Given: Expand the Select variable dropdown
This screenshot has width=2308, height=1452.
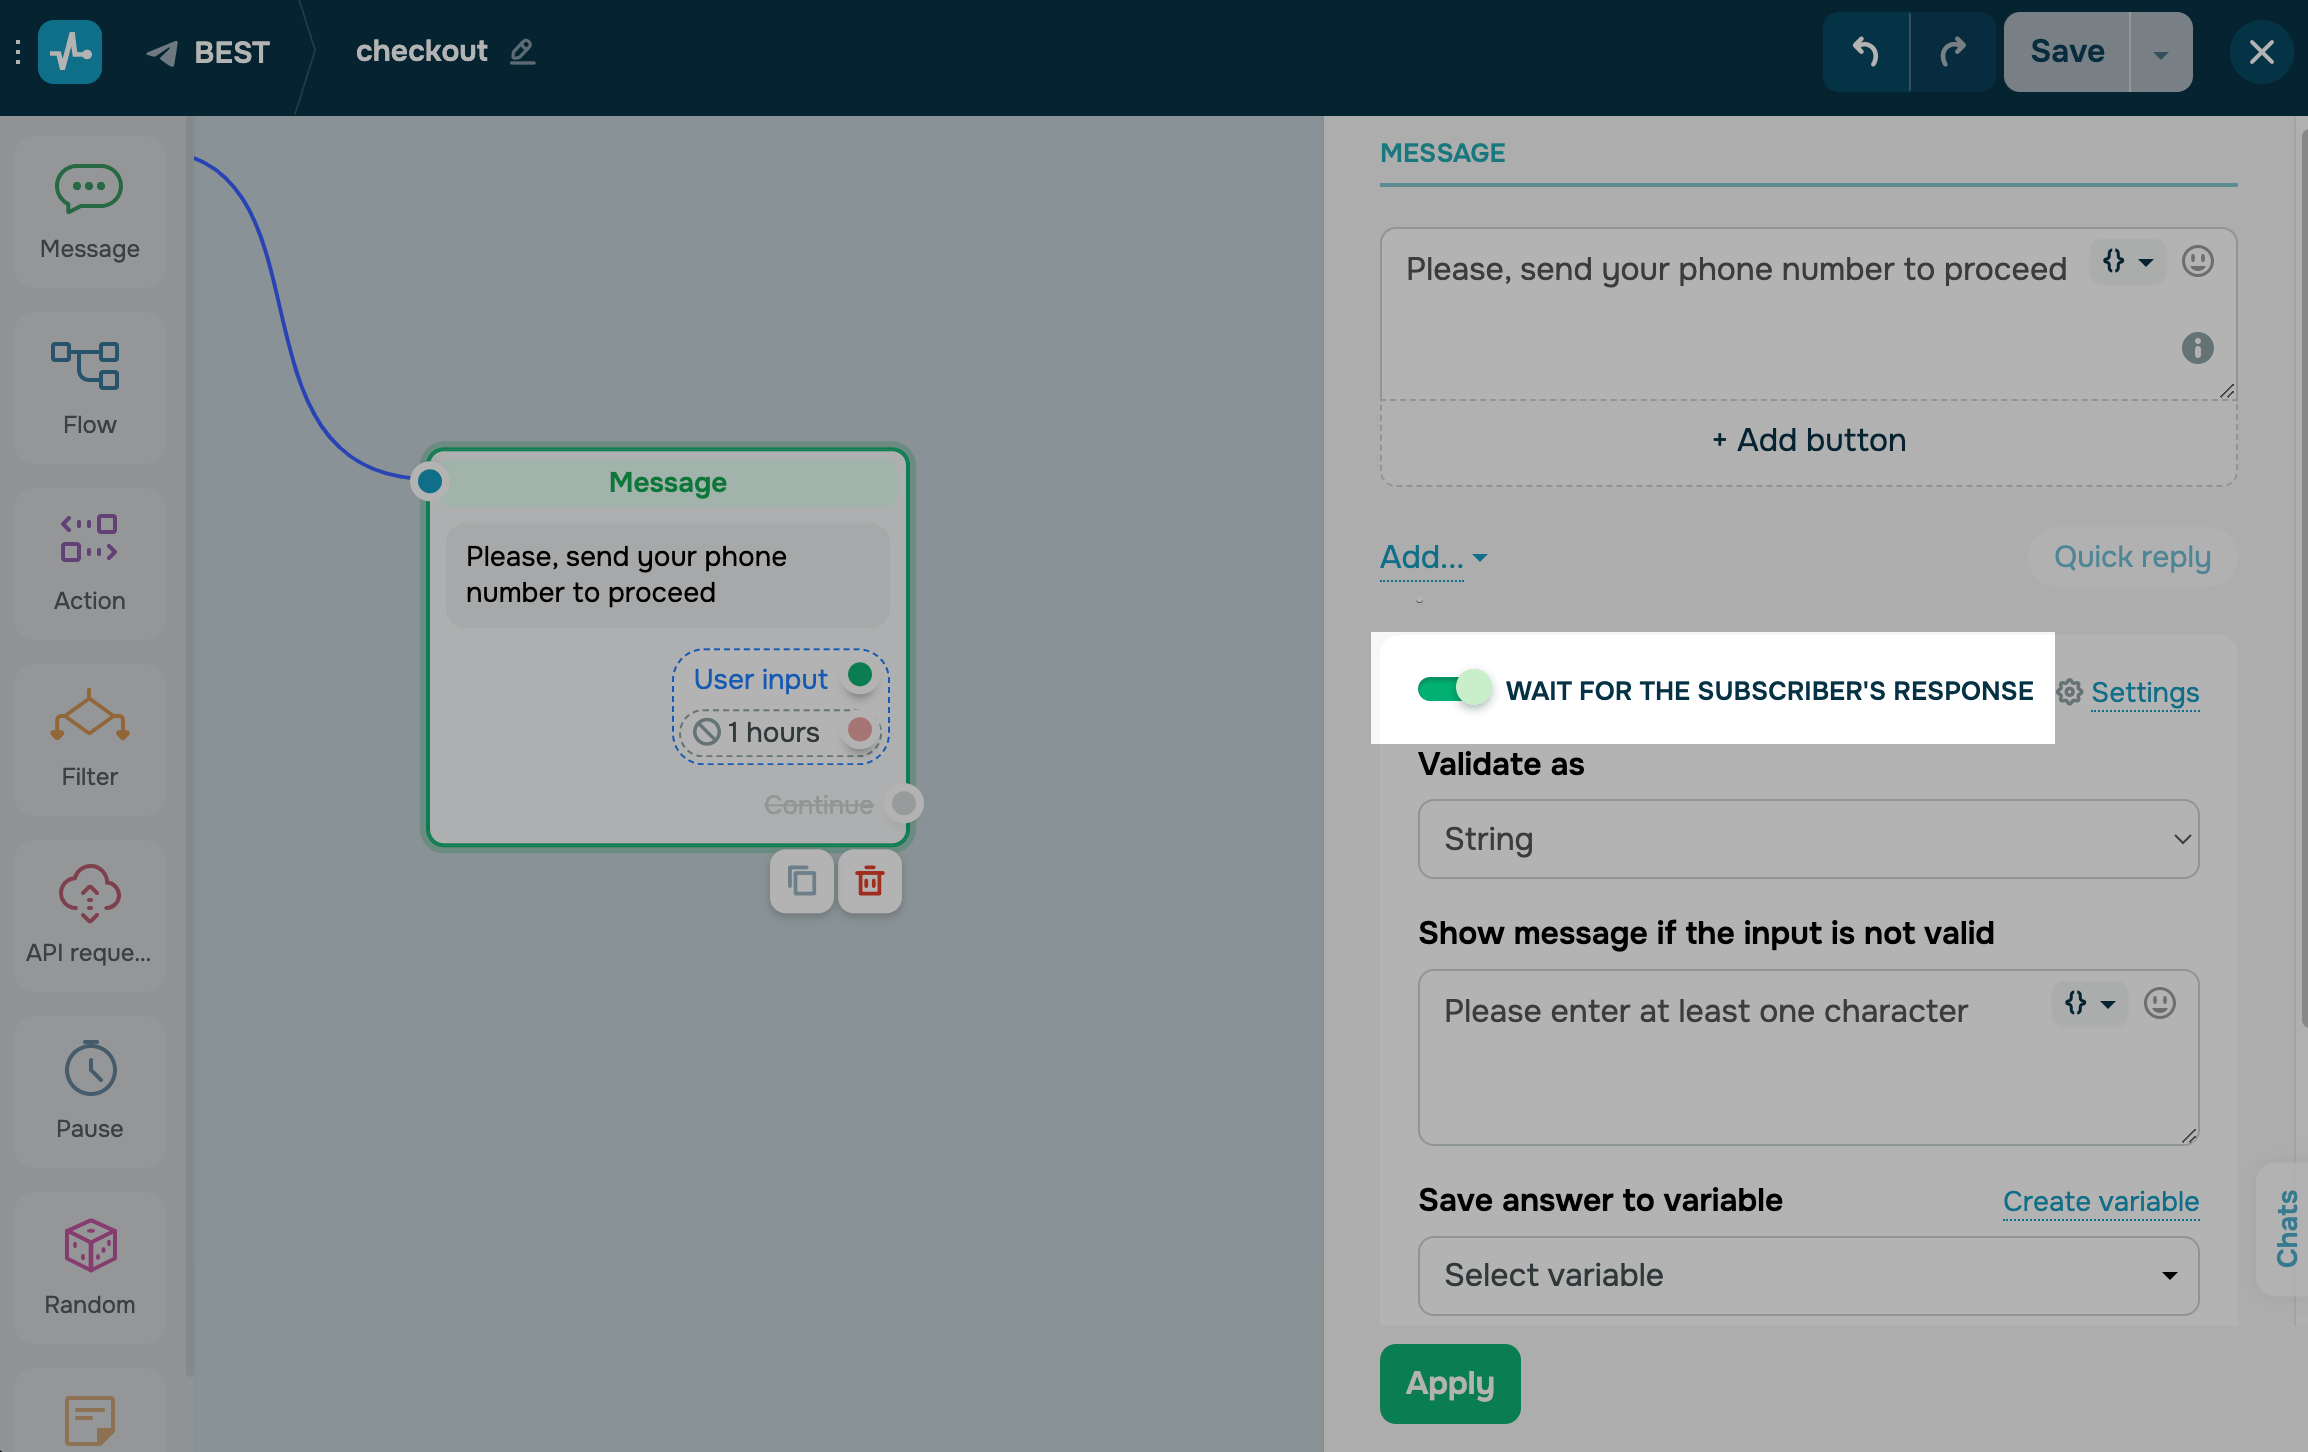Looking at the screenshot, I should (x=1807, y=1275).
